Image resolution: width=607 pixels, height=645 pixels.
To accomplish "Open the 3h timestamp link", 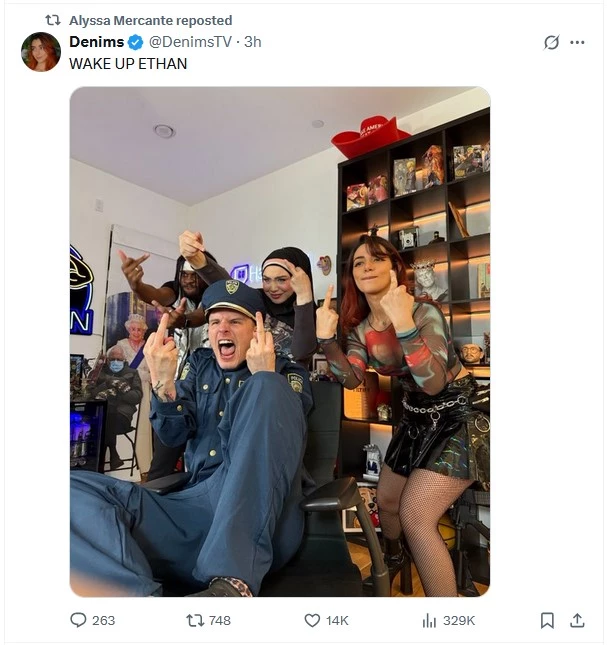I will (x=253, y=42).
